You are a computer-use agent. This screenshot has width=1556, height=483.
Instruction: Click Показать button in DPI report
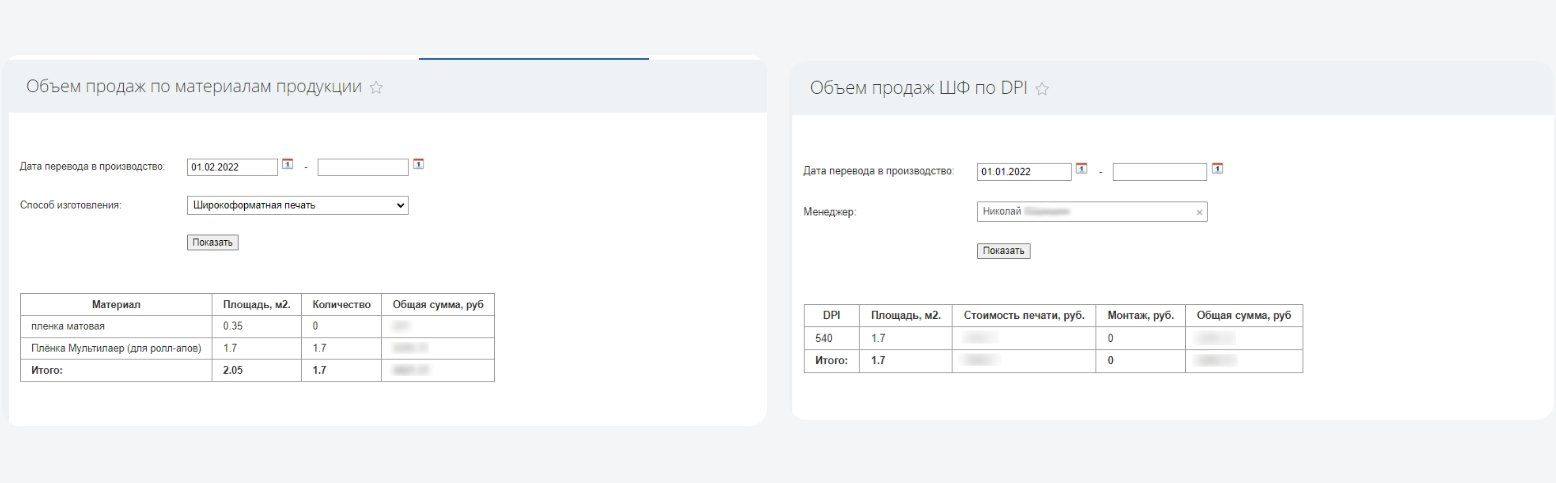point(1003,251)
